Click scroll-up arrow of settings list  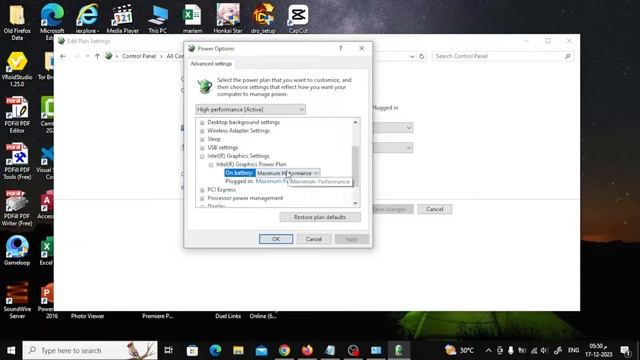pos(355,122)
